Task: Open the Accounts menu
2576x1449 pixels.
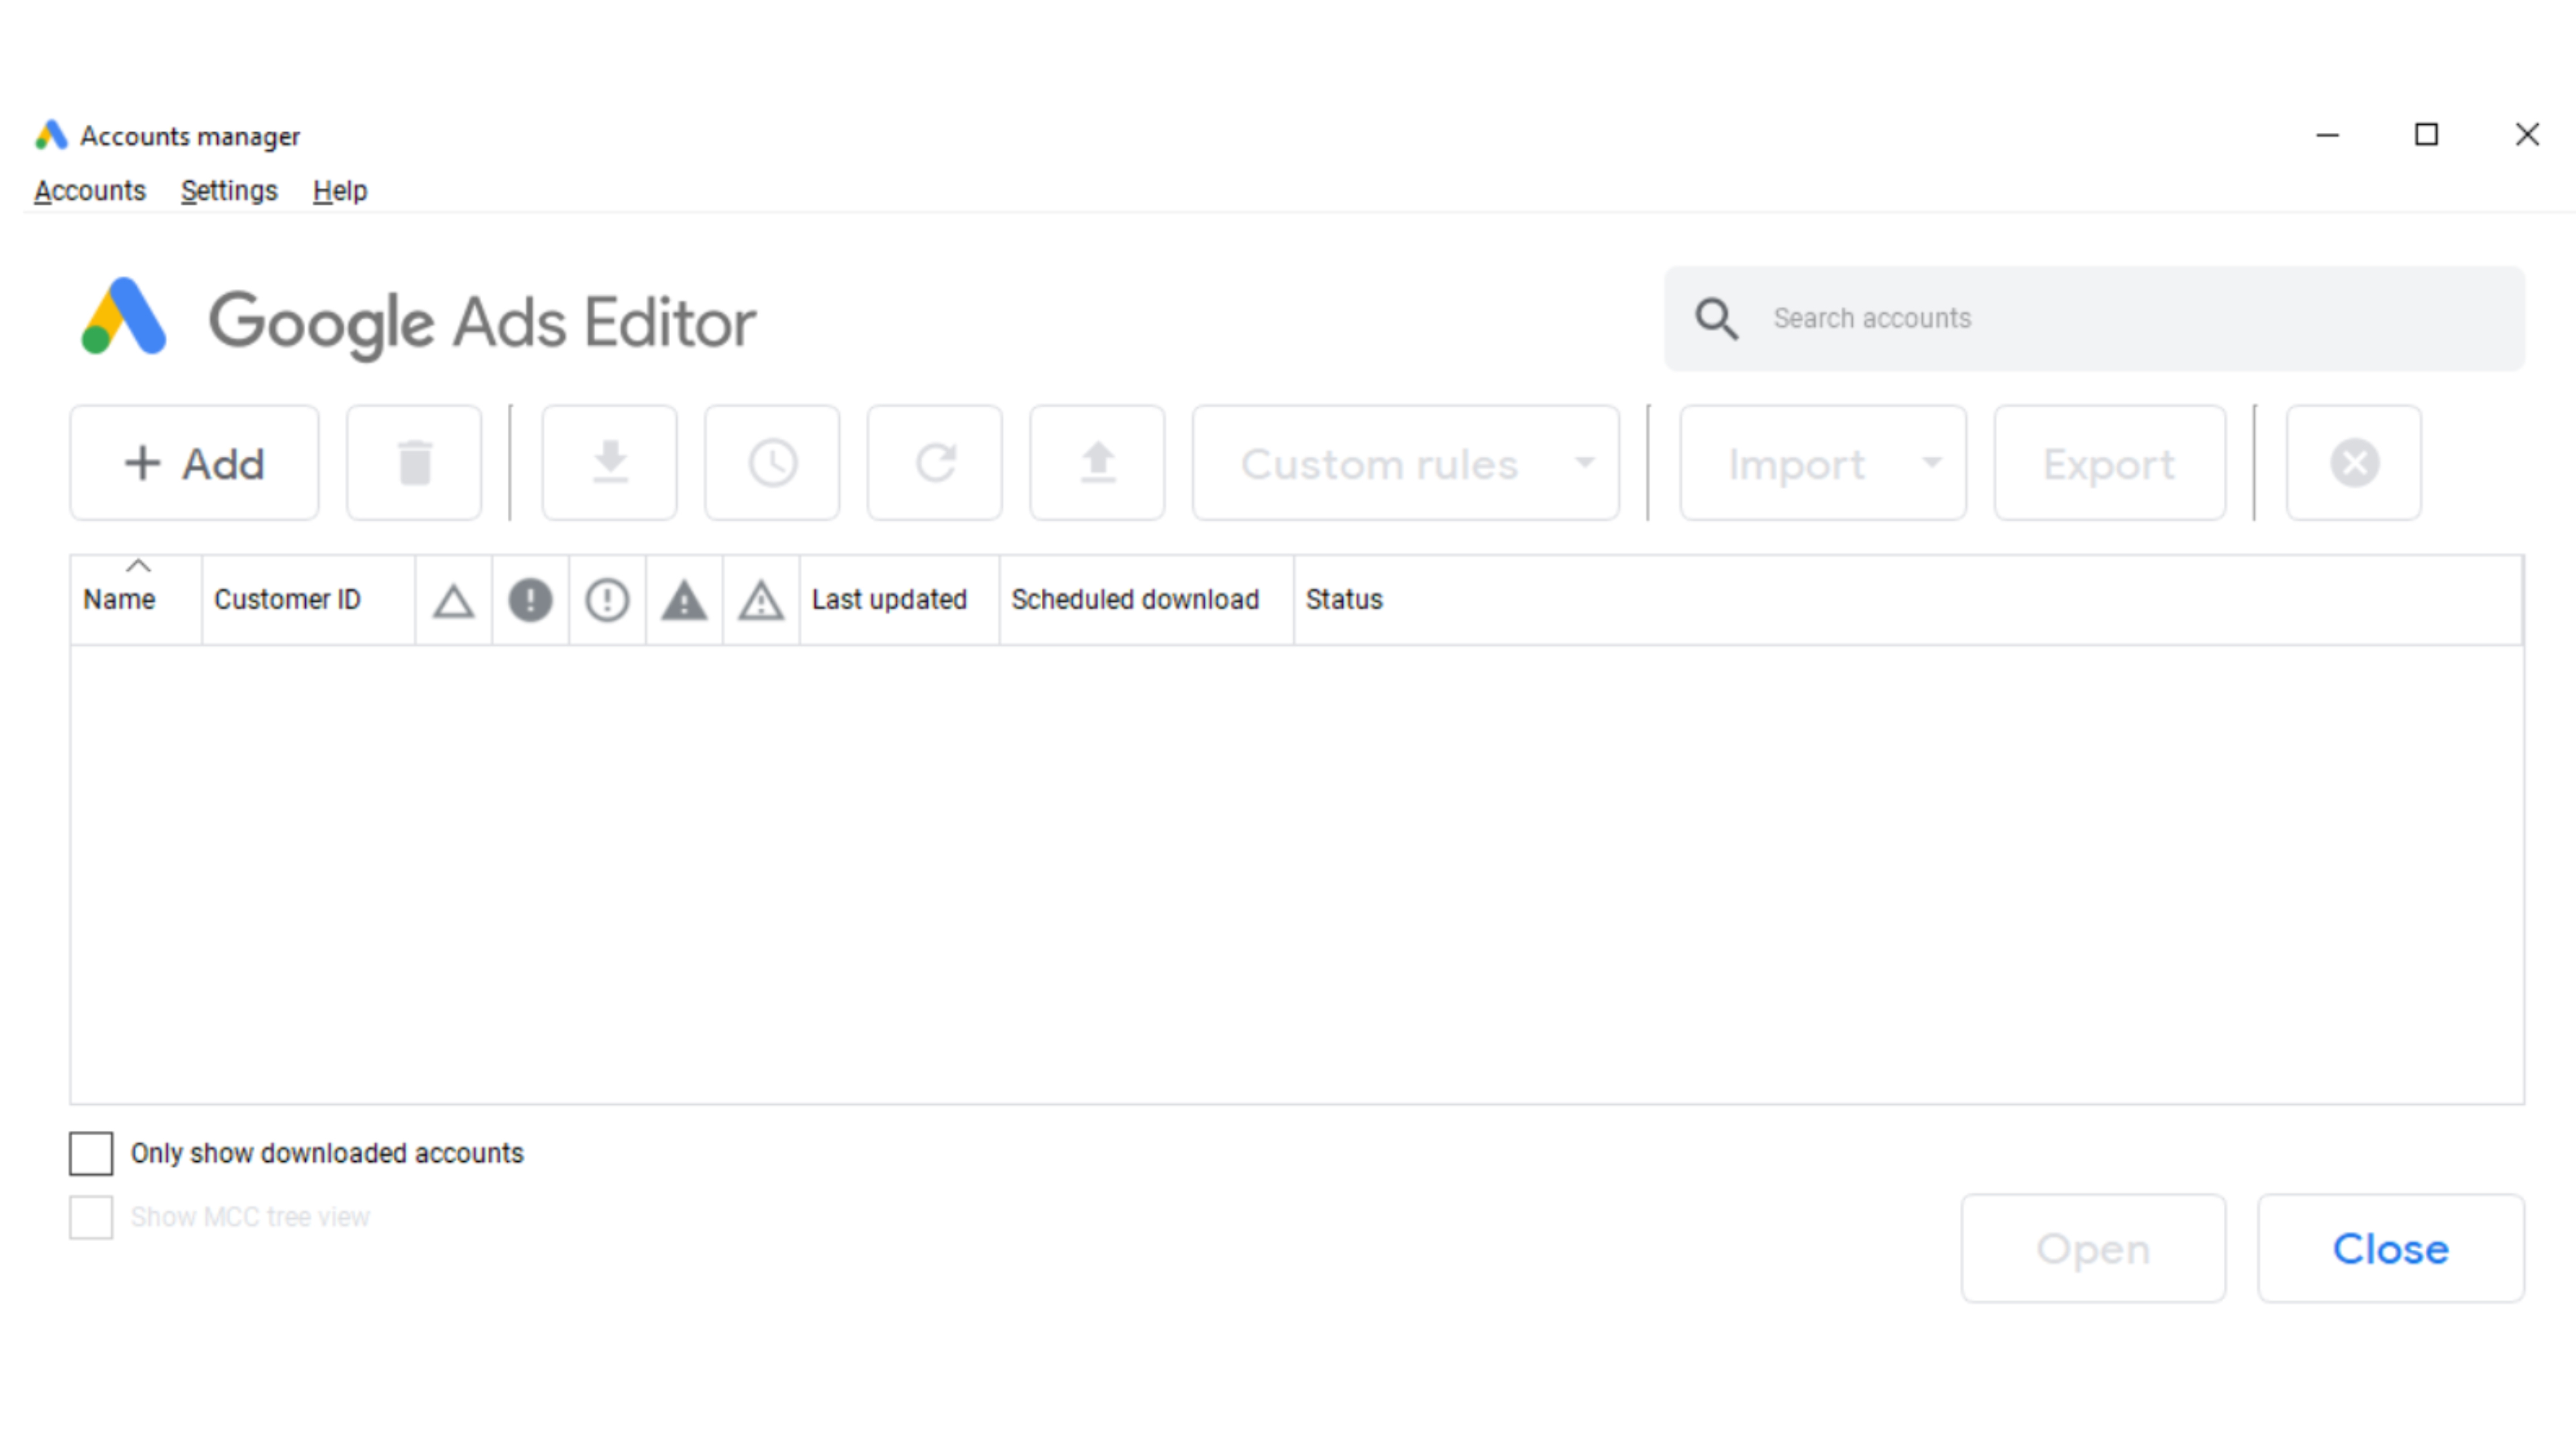Action: [90, 190]
